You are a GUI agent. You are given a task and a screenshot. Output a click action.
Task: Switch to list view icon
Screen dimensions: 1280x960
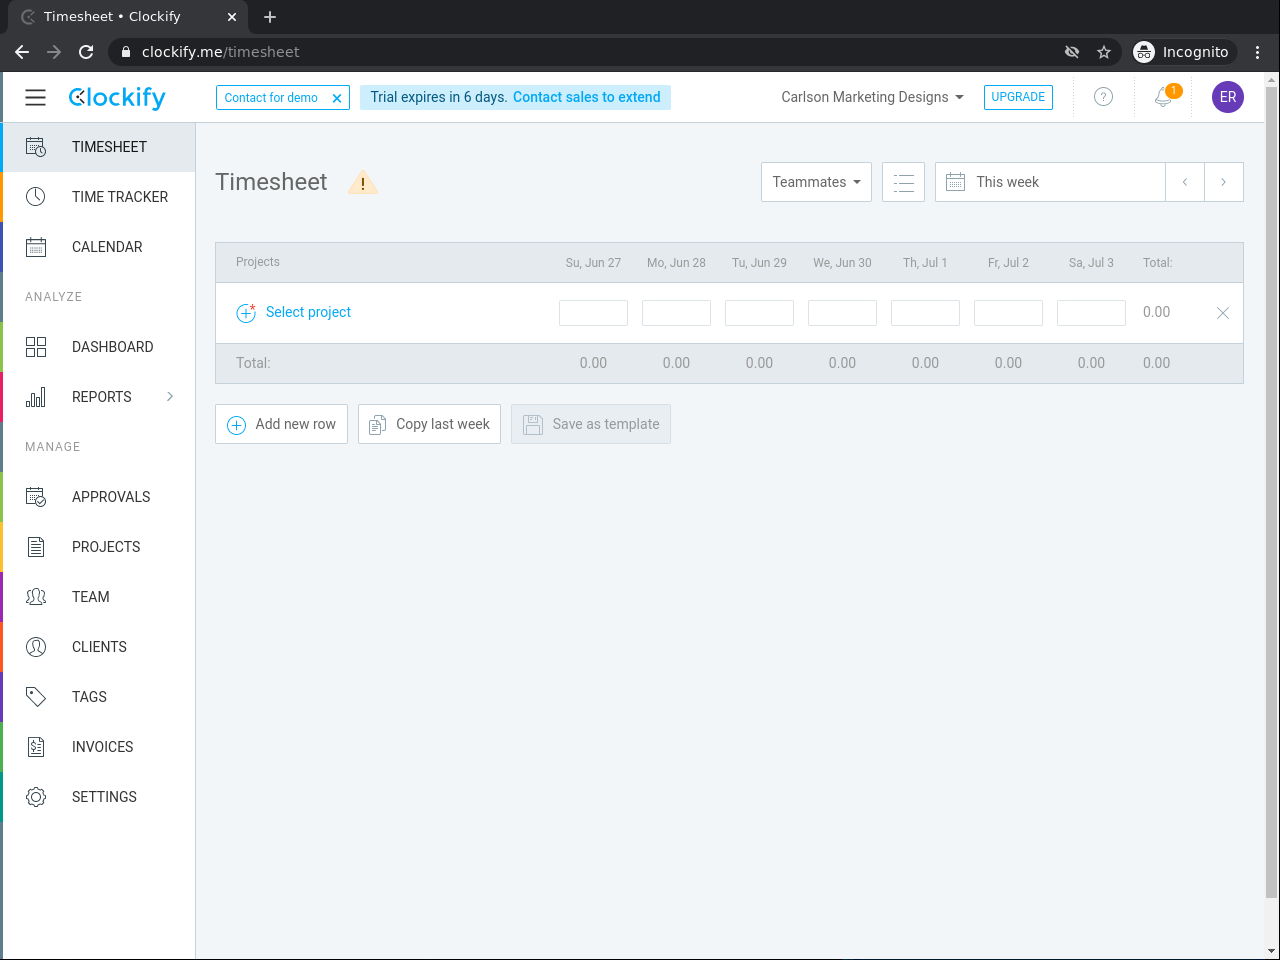[903, 182]
